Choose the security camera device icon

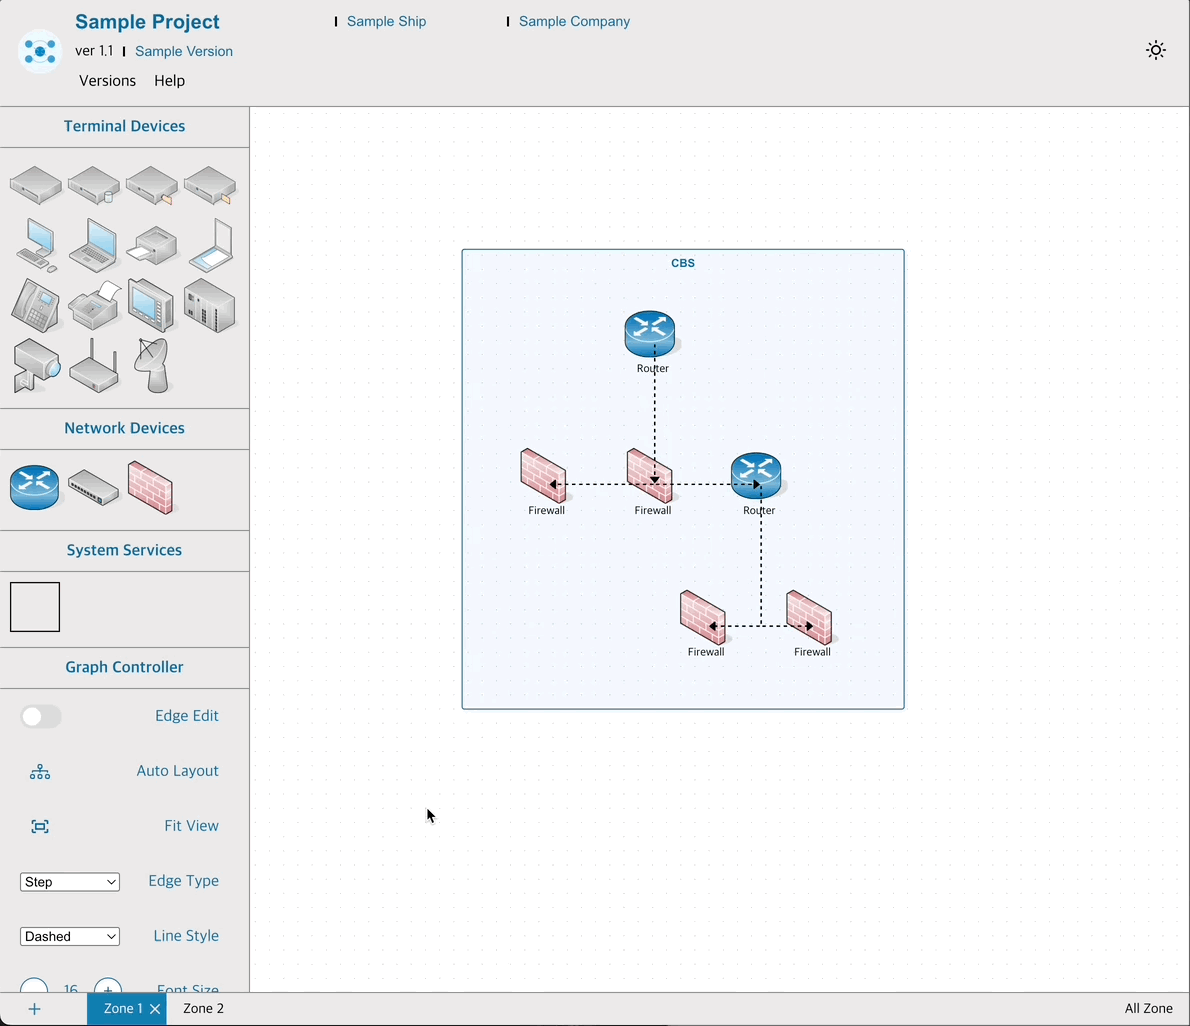[36, 365]
